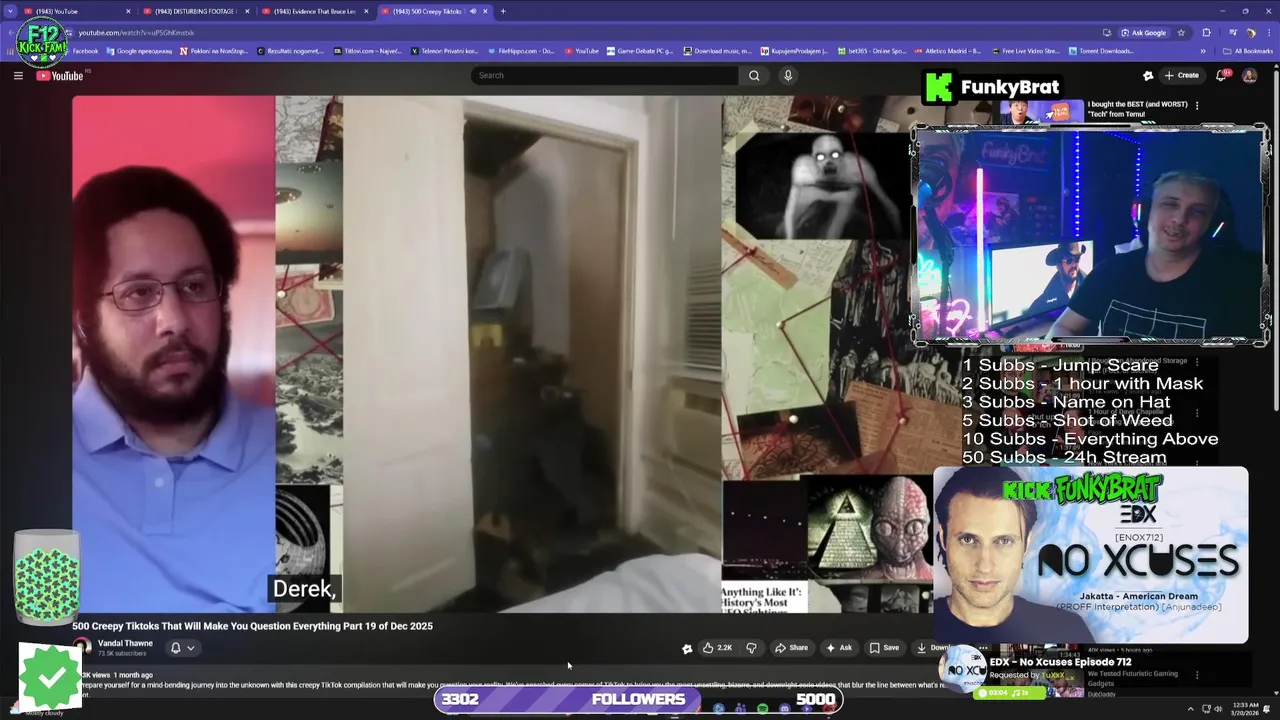Open the bet365 Online Sports bookmark
Image resolution: width=1280 pixels, height=720 pixels.
click(871, 51)
